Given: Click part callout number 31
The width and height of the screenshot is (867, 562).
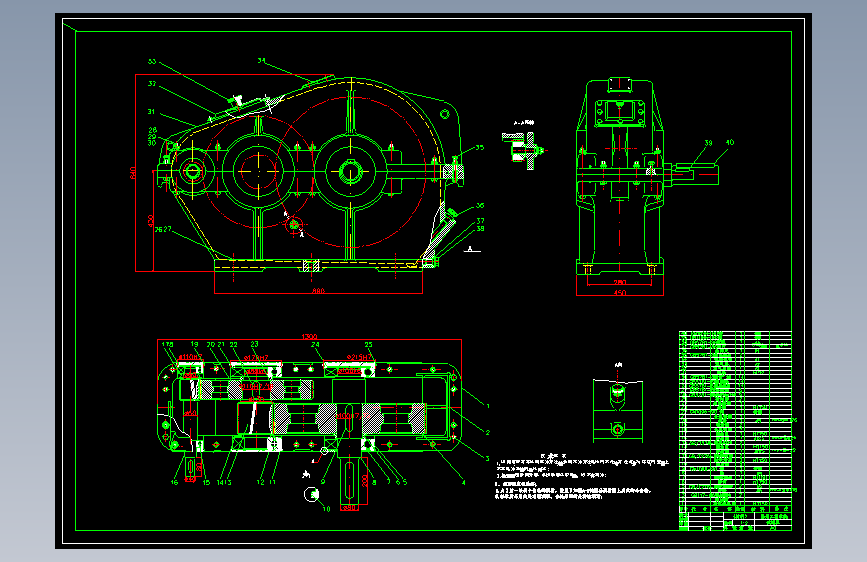Looking at the screenshot, I should (x=151, y=112).
